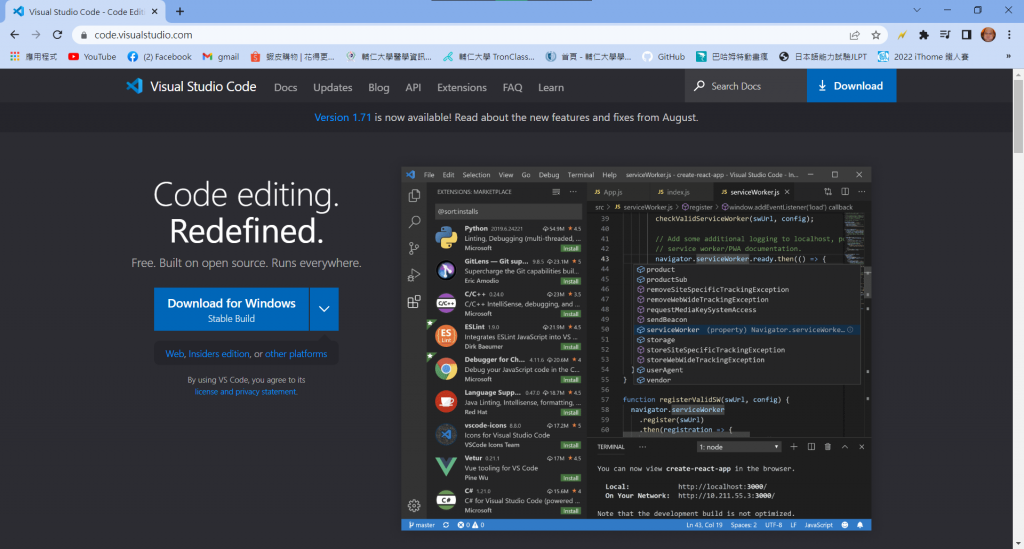Open the API navigation item

click(x=413, y=87)
